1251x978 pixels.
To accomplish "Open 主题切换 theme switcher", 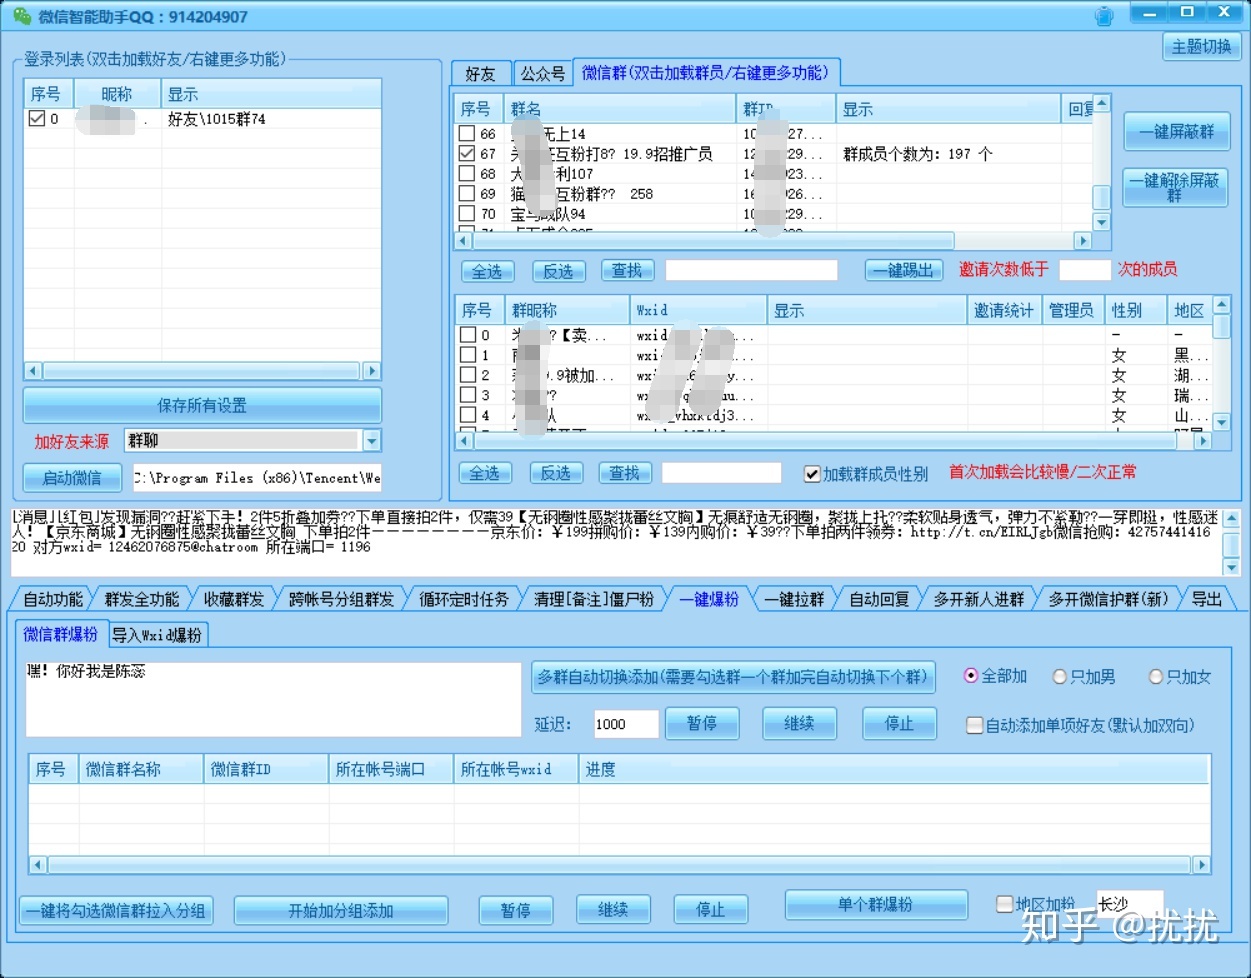I will click(x=1202, y=47).
